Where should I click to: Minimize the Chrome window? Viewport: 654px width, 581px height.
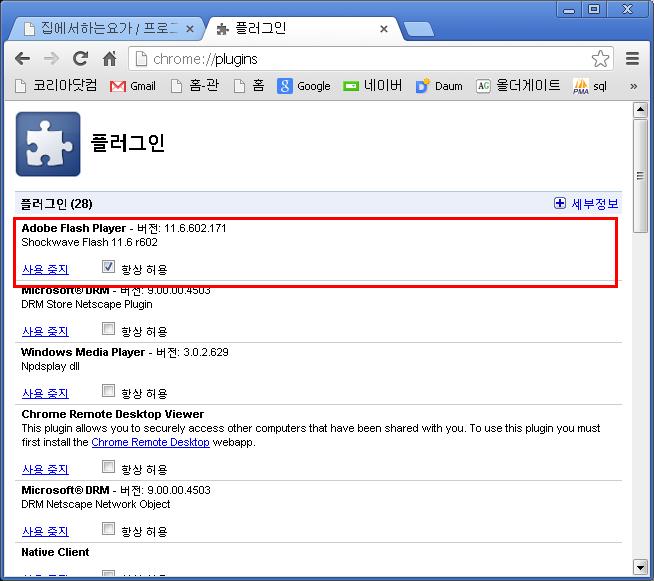coord(569,10)
